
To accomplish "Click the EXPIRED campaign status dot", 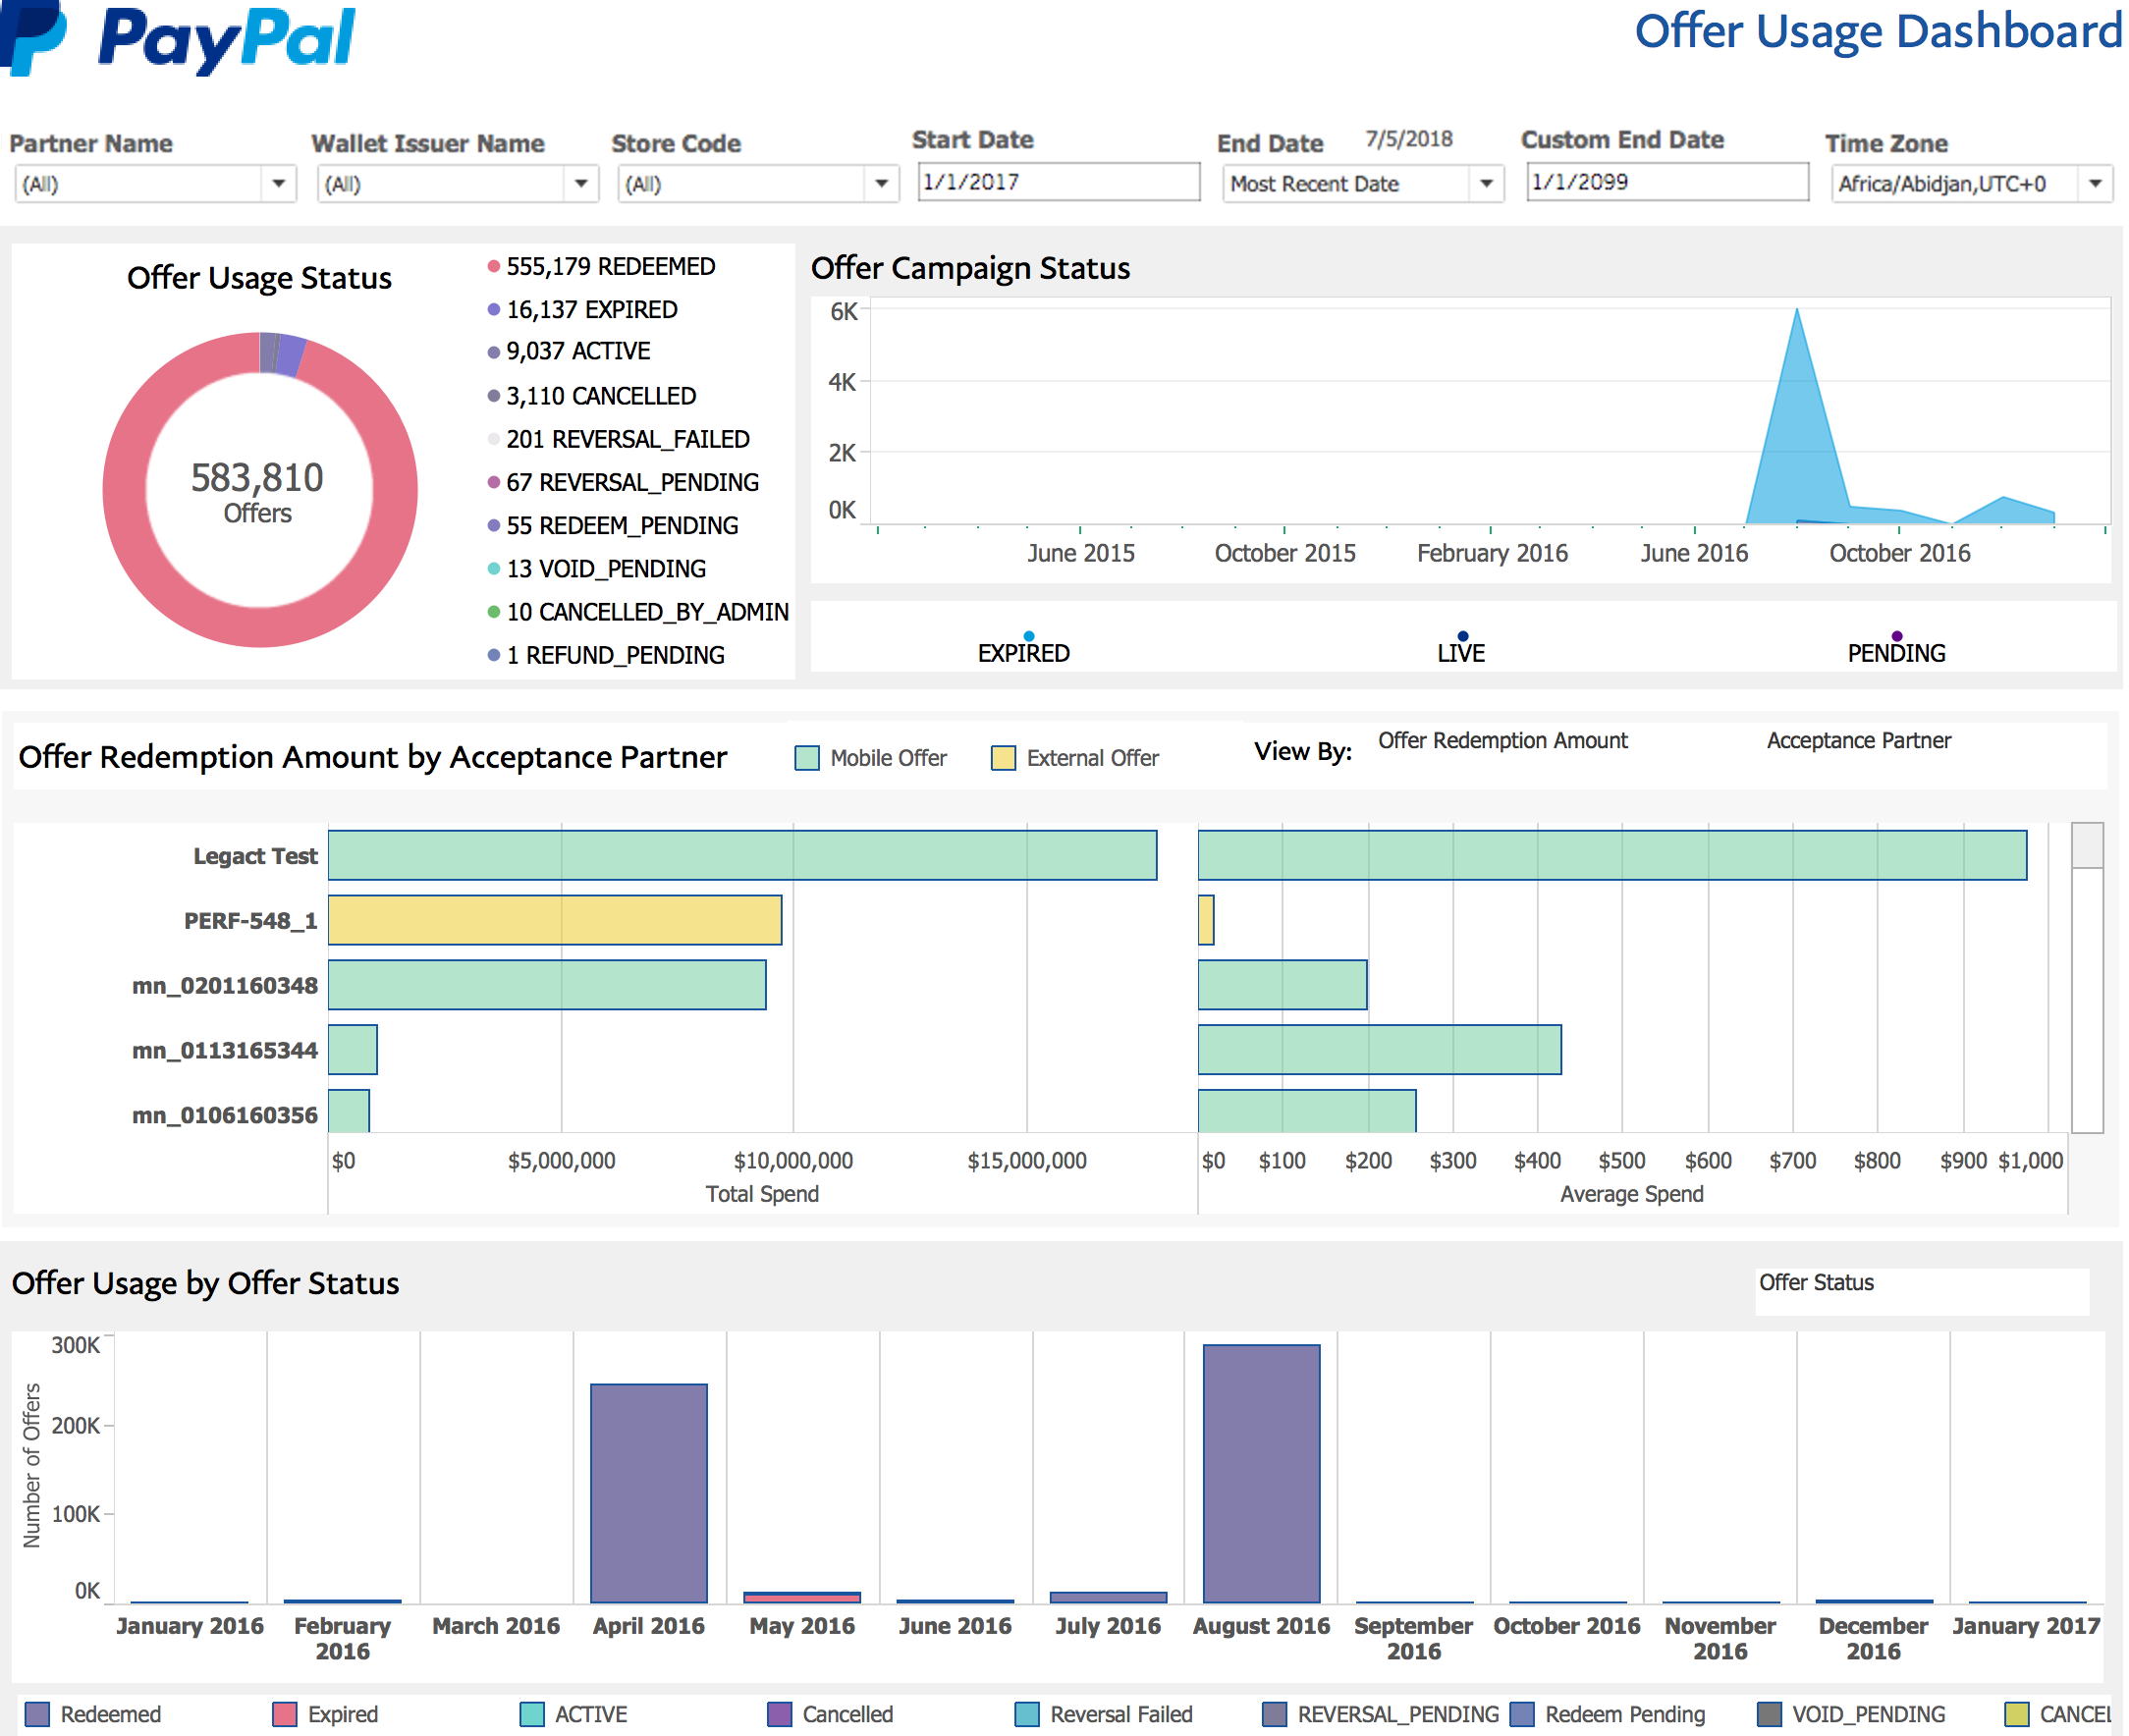I will [x=1028, y=636].
